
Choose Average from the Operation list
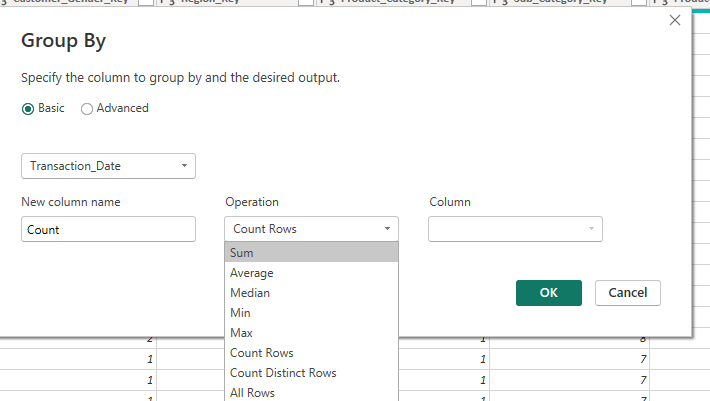tap(312, 273)
